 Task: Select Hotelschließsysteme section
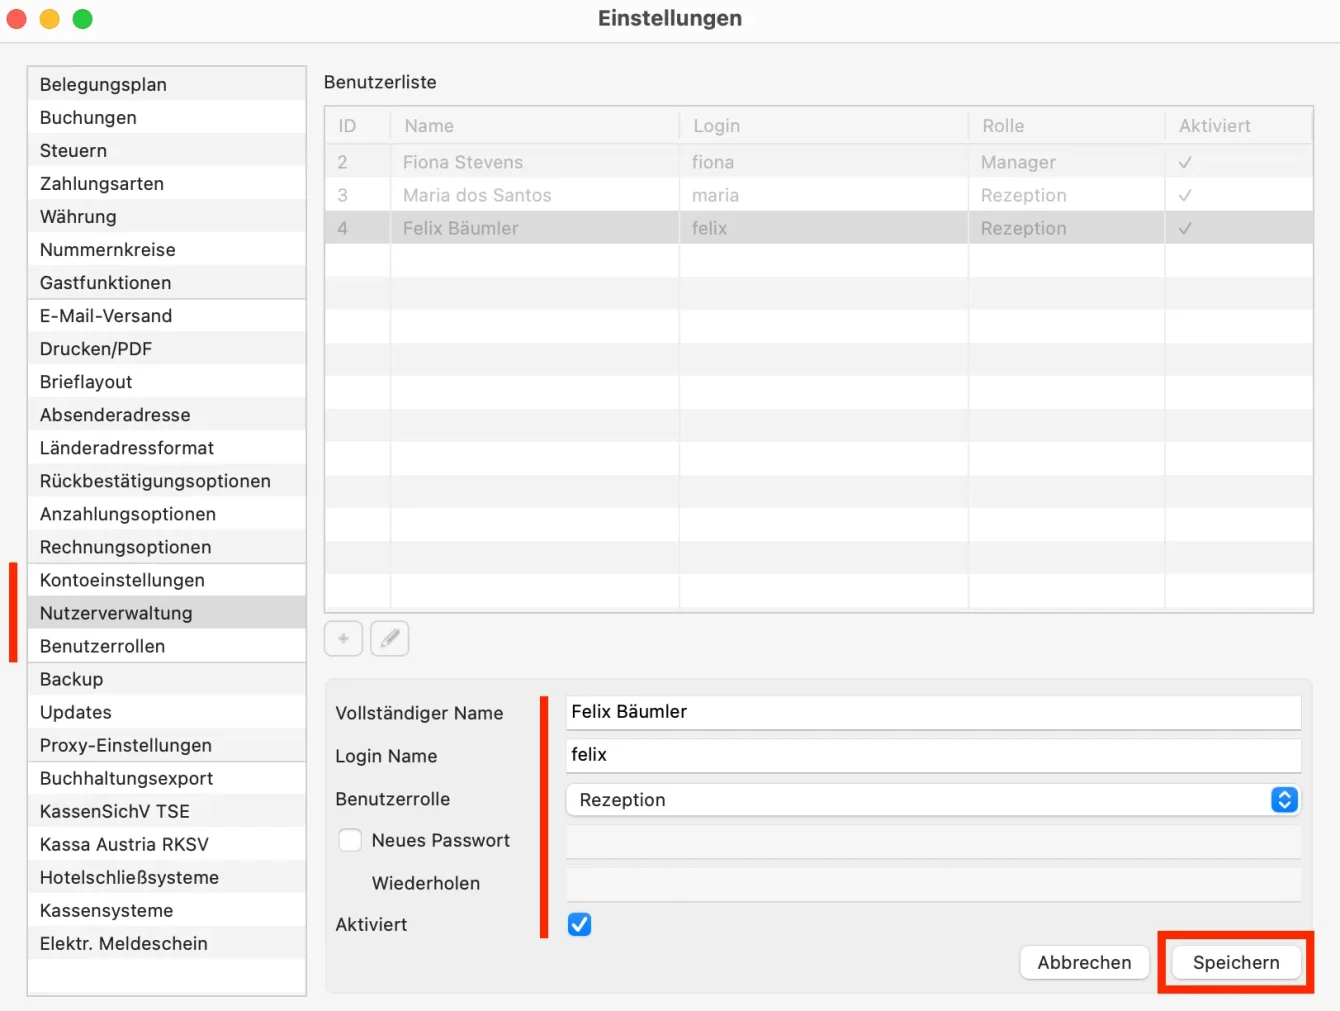[167, 876]
